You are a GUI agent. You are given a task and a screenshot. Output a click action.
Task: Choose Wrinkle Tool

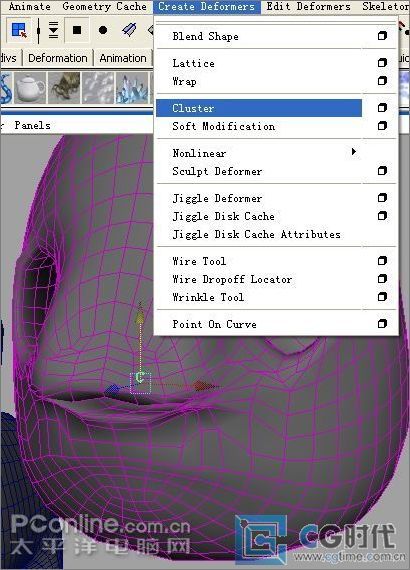coord(208,297)
